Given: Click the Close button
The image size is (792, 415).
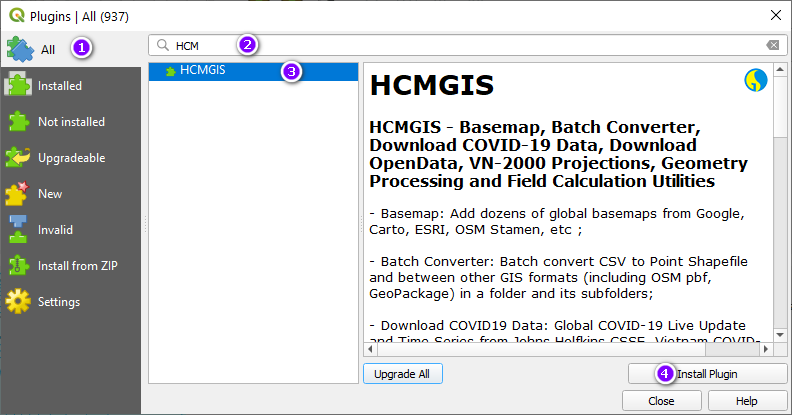Looking at the screenshot, I should click(x=661, y=401).
